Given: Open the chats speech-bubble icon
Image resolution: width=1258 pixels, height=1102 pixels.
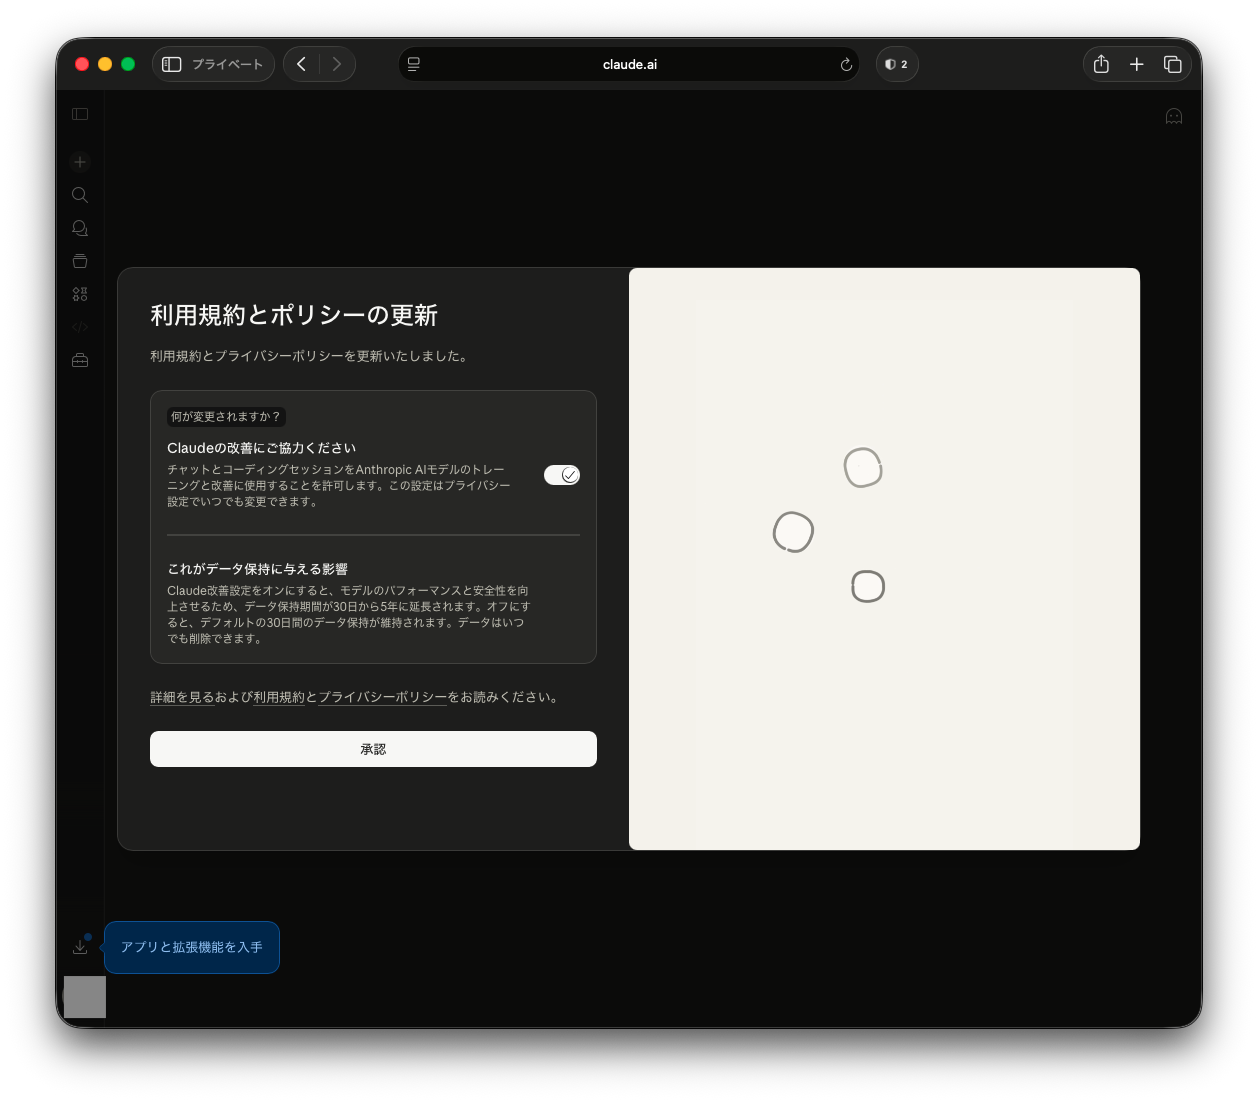Looking at the screenshot, I should click(x=79, y=228).
